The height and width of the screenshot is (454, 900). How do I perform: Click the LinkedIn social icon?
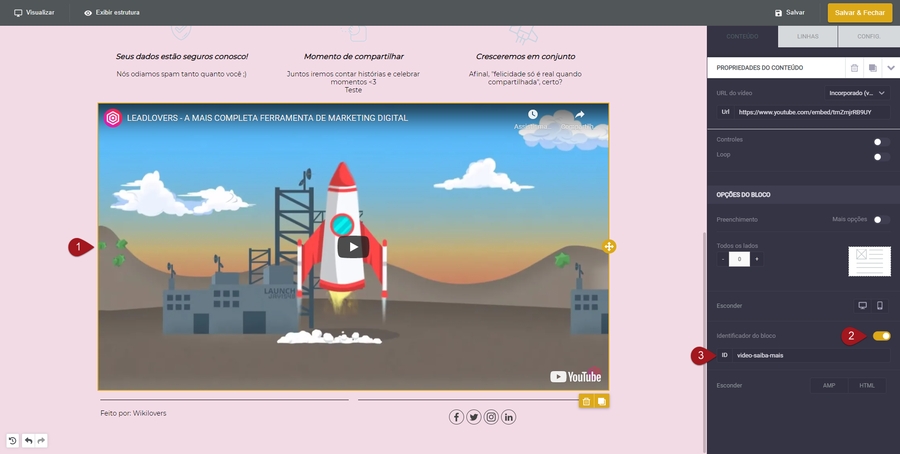509,417
